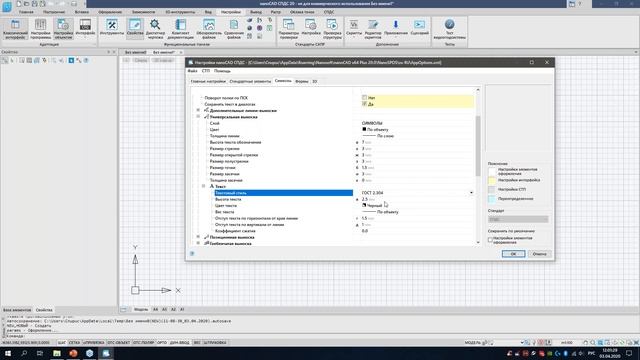640x360 pixels.
Task: Click the CAD standards Settings icon
Action: (x=311, y=28)
